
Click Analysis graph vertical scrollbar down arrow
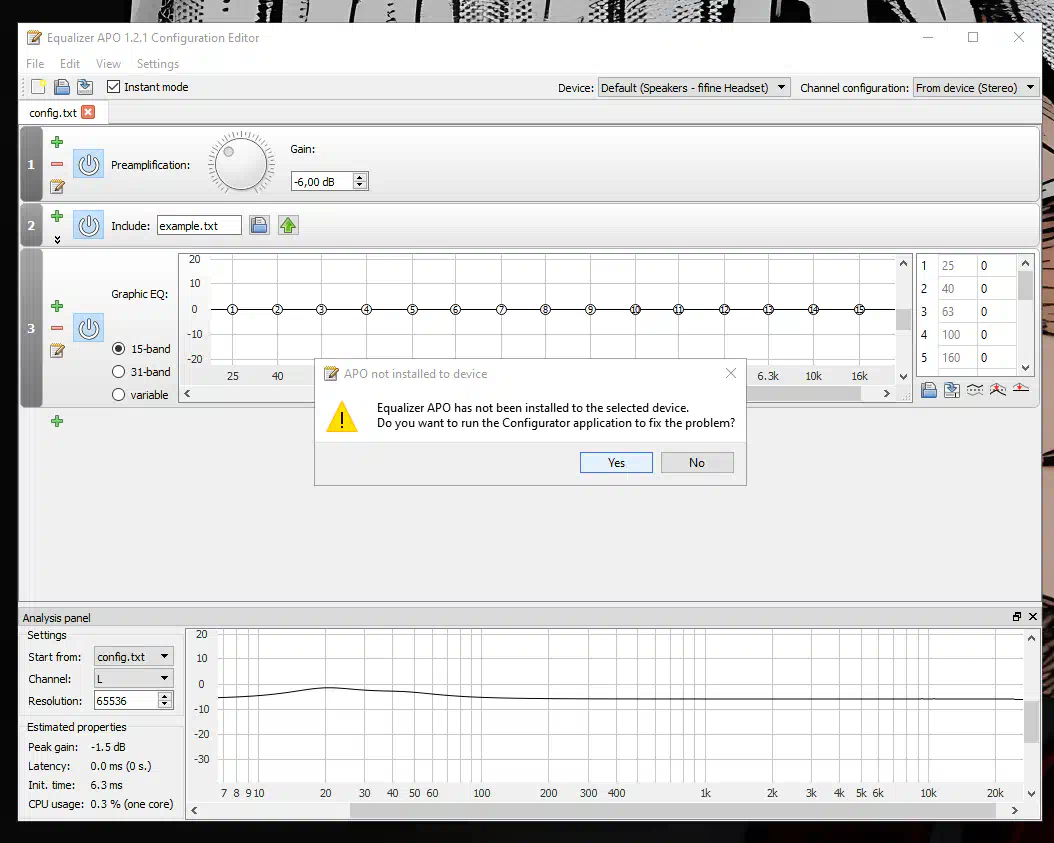point(1031,793)
